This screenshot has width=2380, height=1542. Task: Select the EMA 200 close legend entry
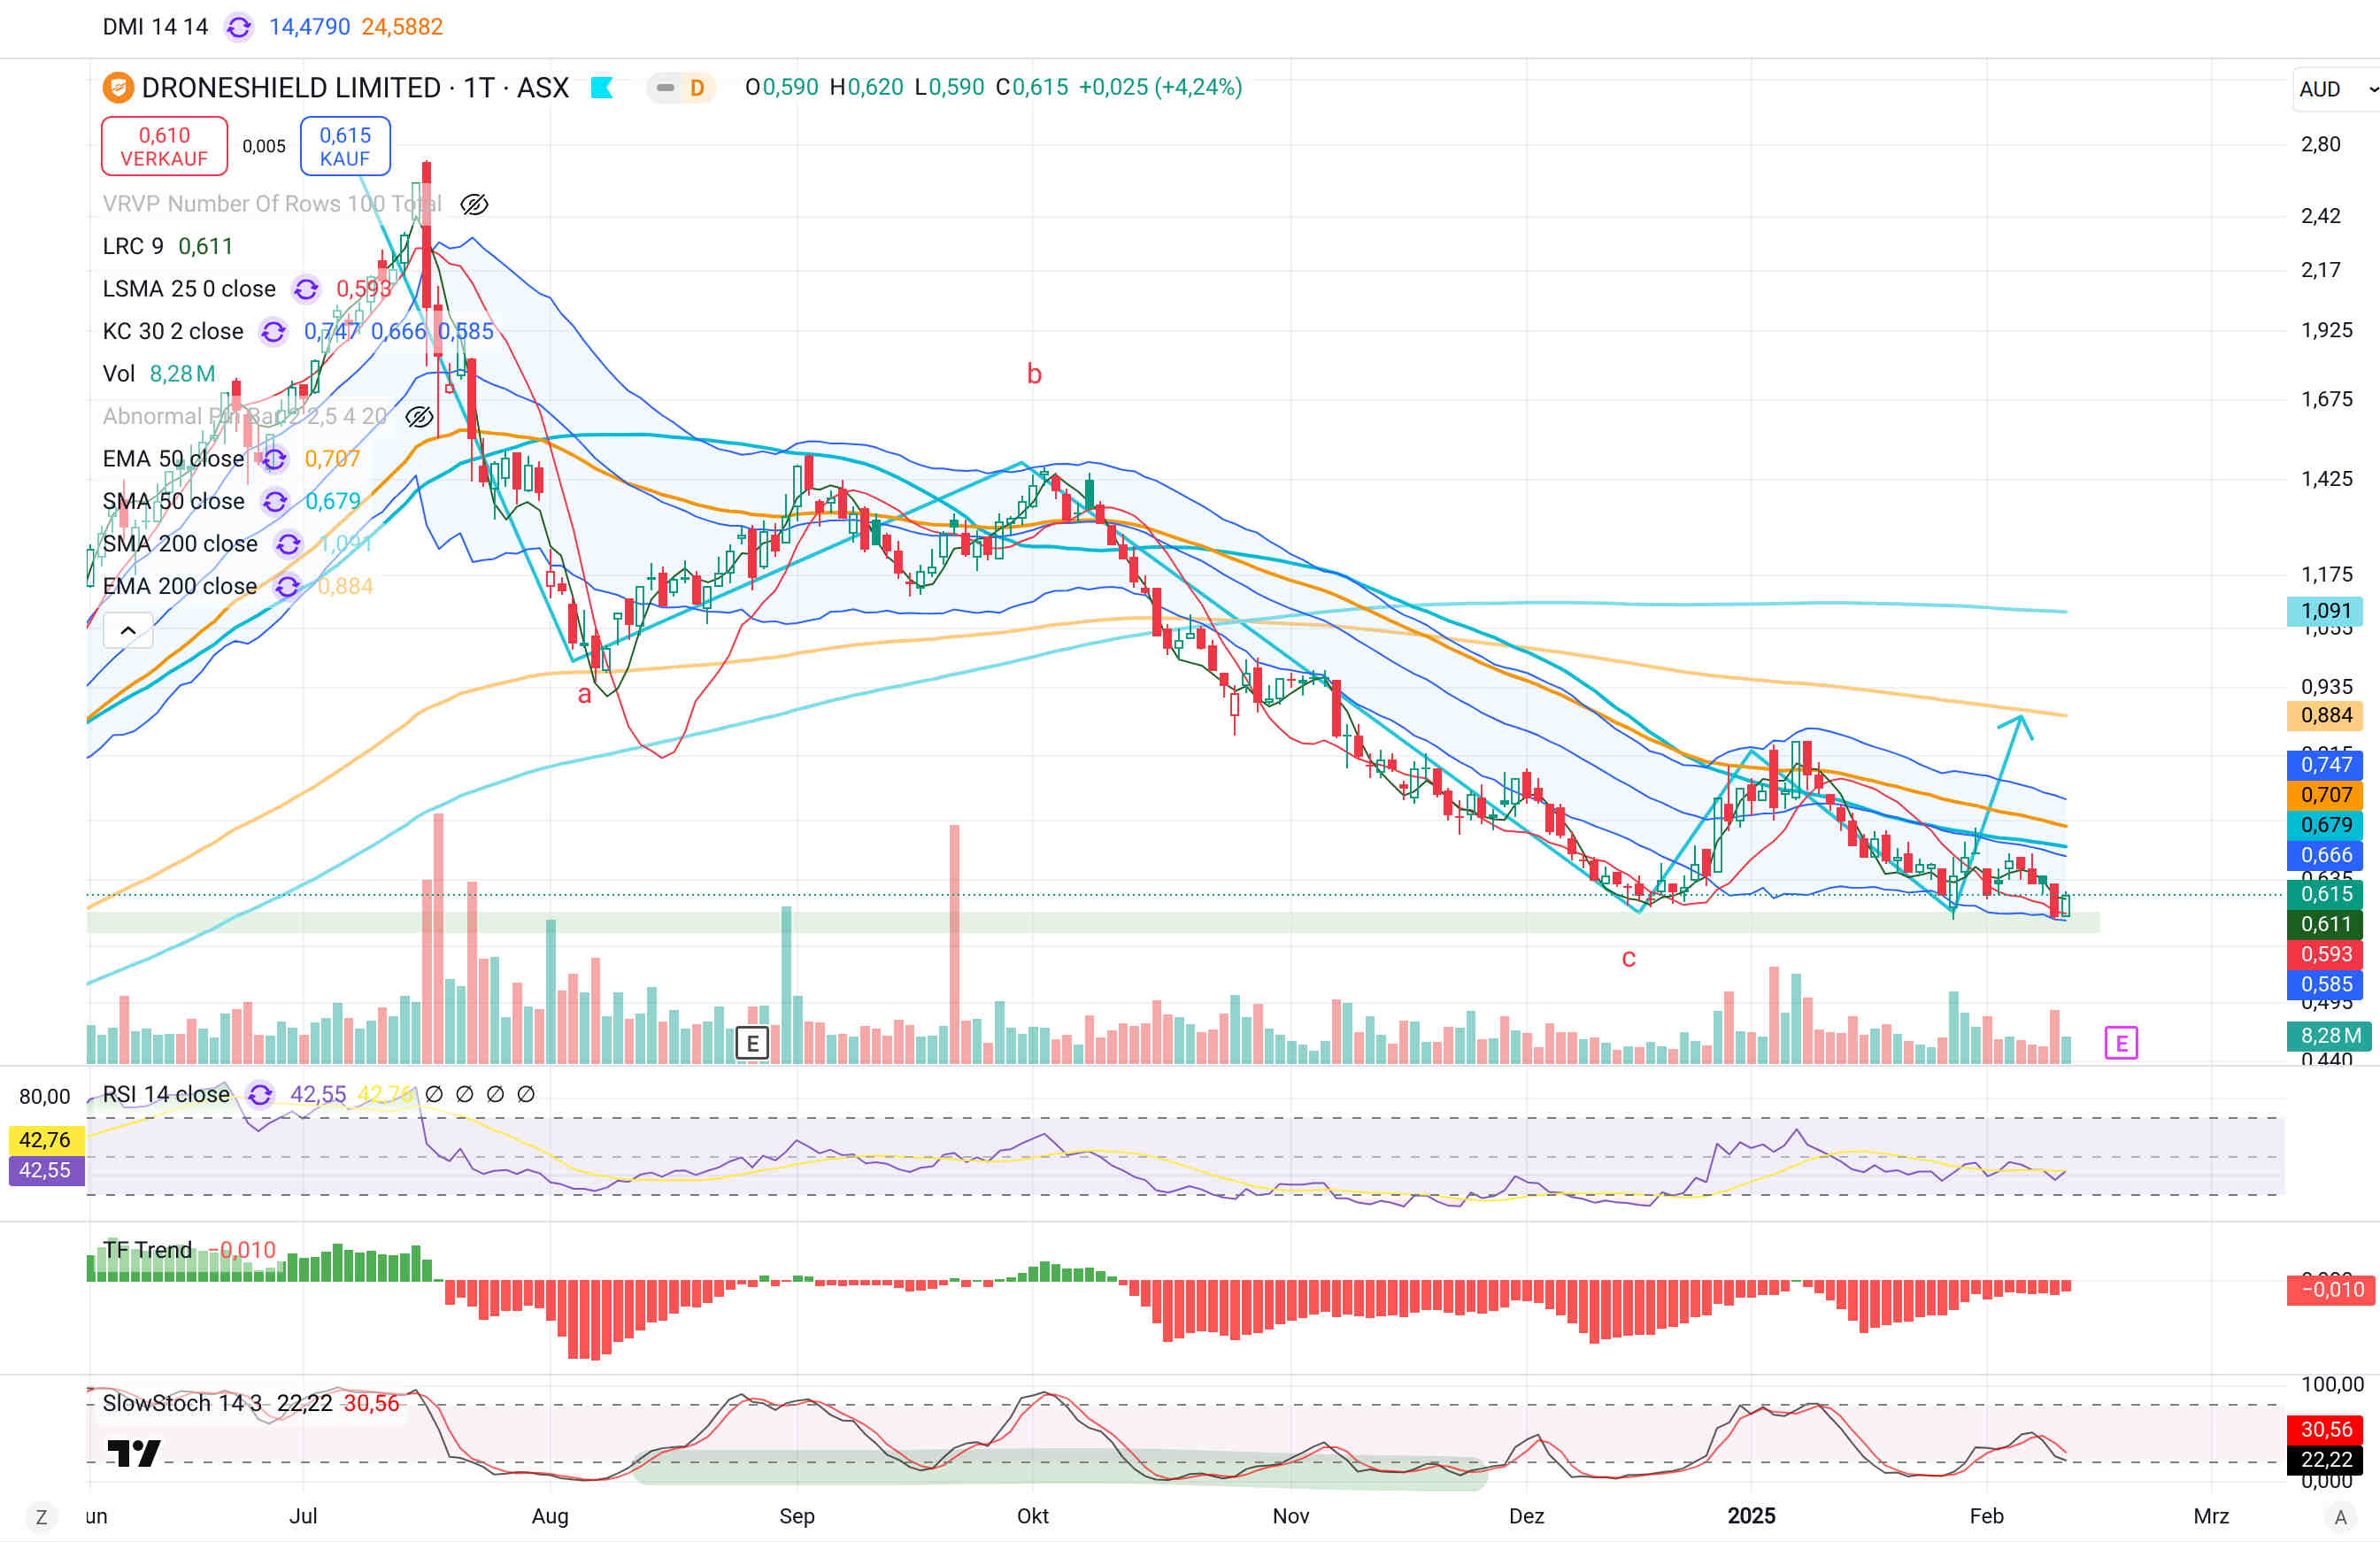(179, 586)
